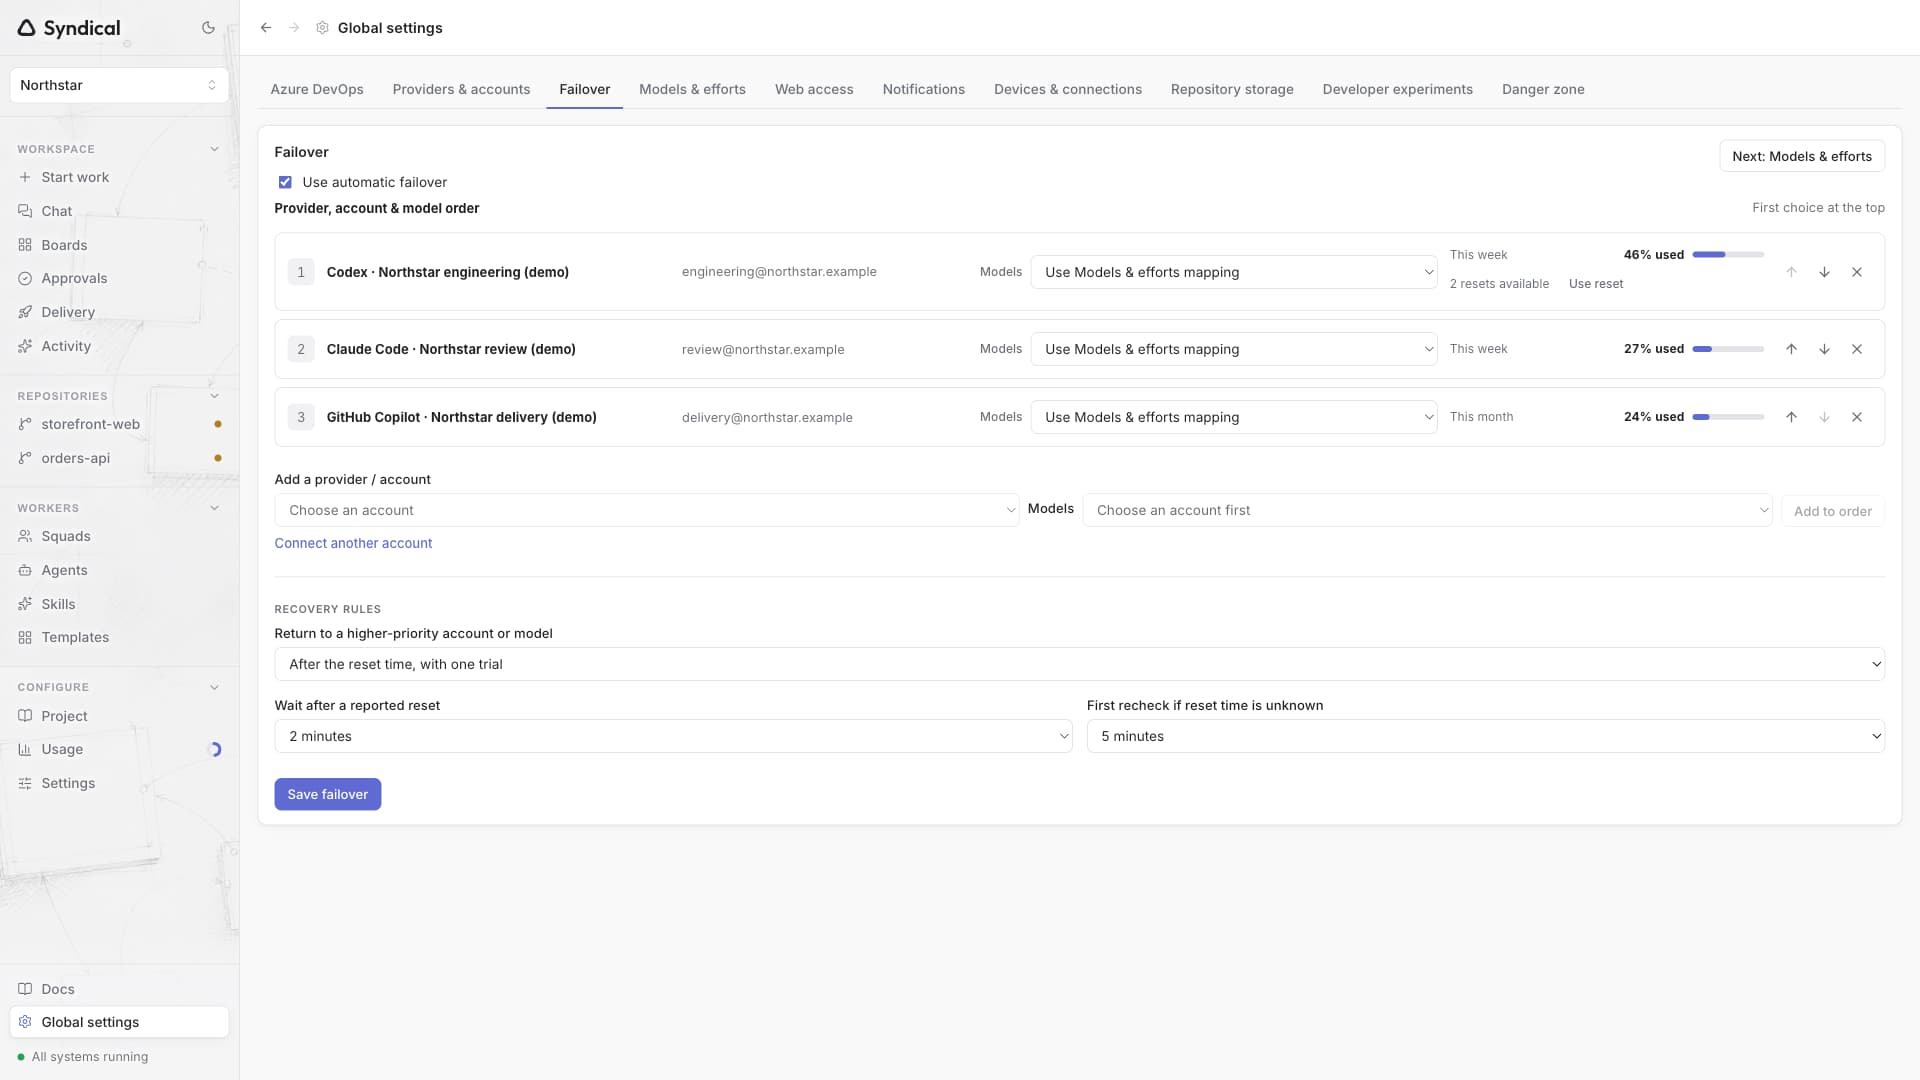Move GitHub Copilot Northstar delivery up
The height and width of the screenshot is (1080, 1920).
[1791, 417]
